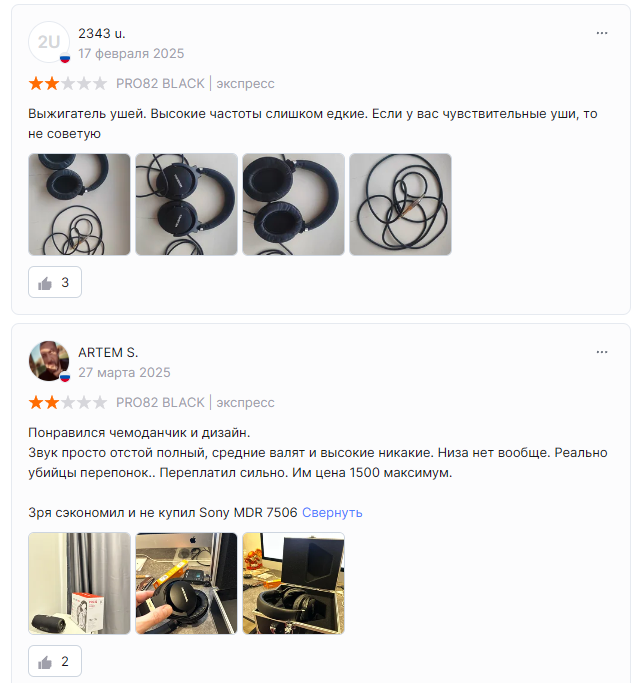Open fourth photo of coiled cable

click(x=400, y=204)
